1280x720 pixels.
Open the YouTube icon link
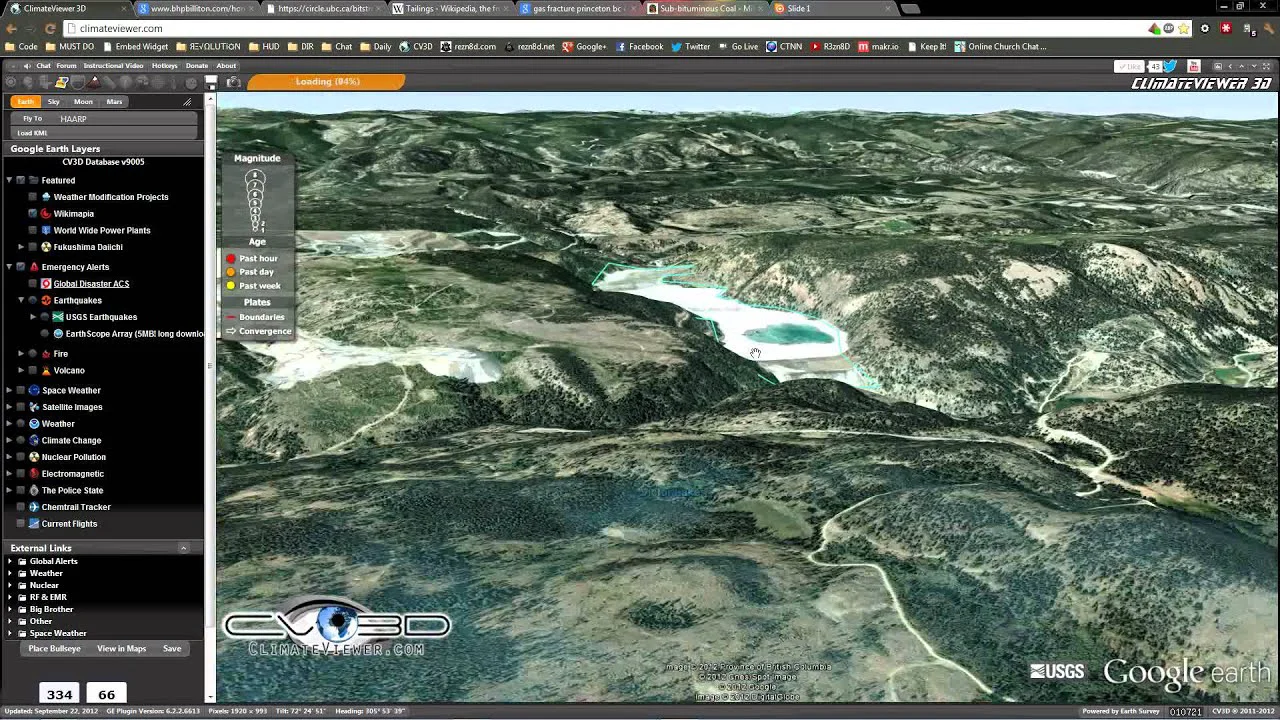[1193, 67]
